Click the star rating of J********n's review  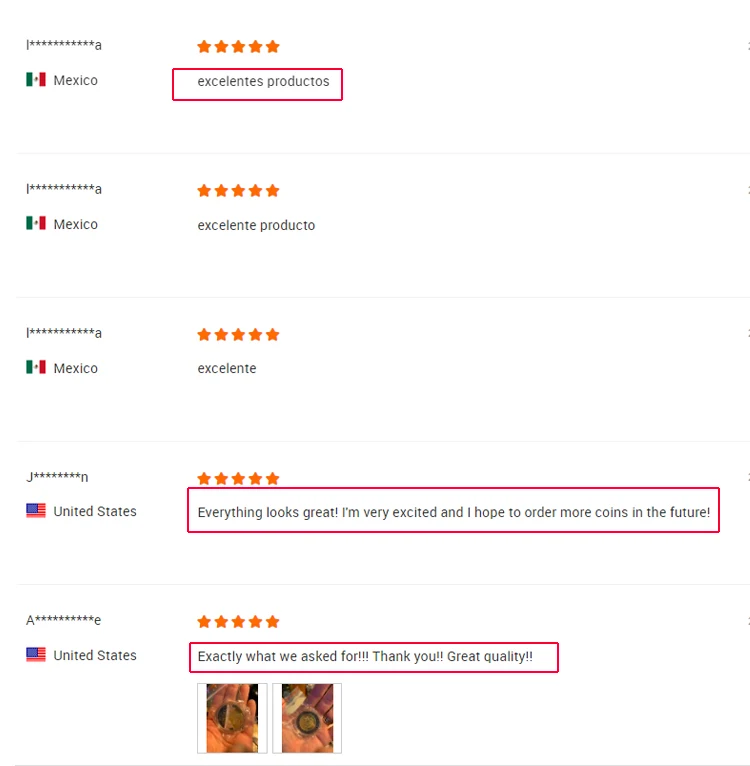pos(238,478)
